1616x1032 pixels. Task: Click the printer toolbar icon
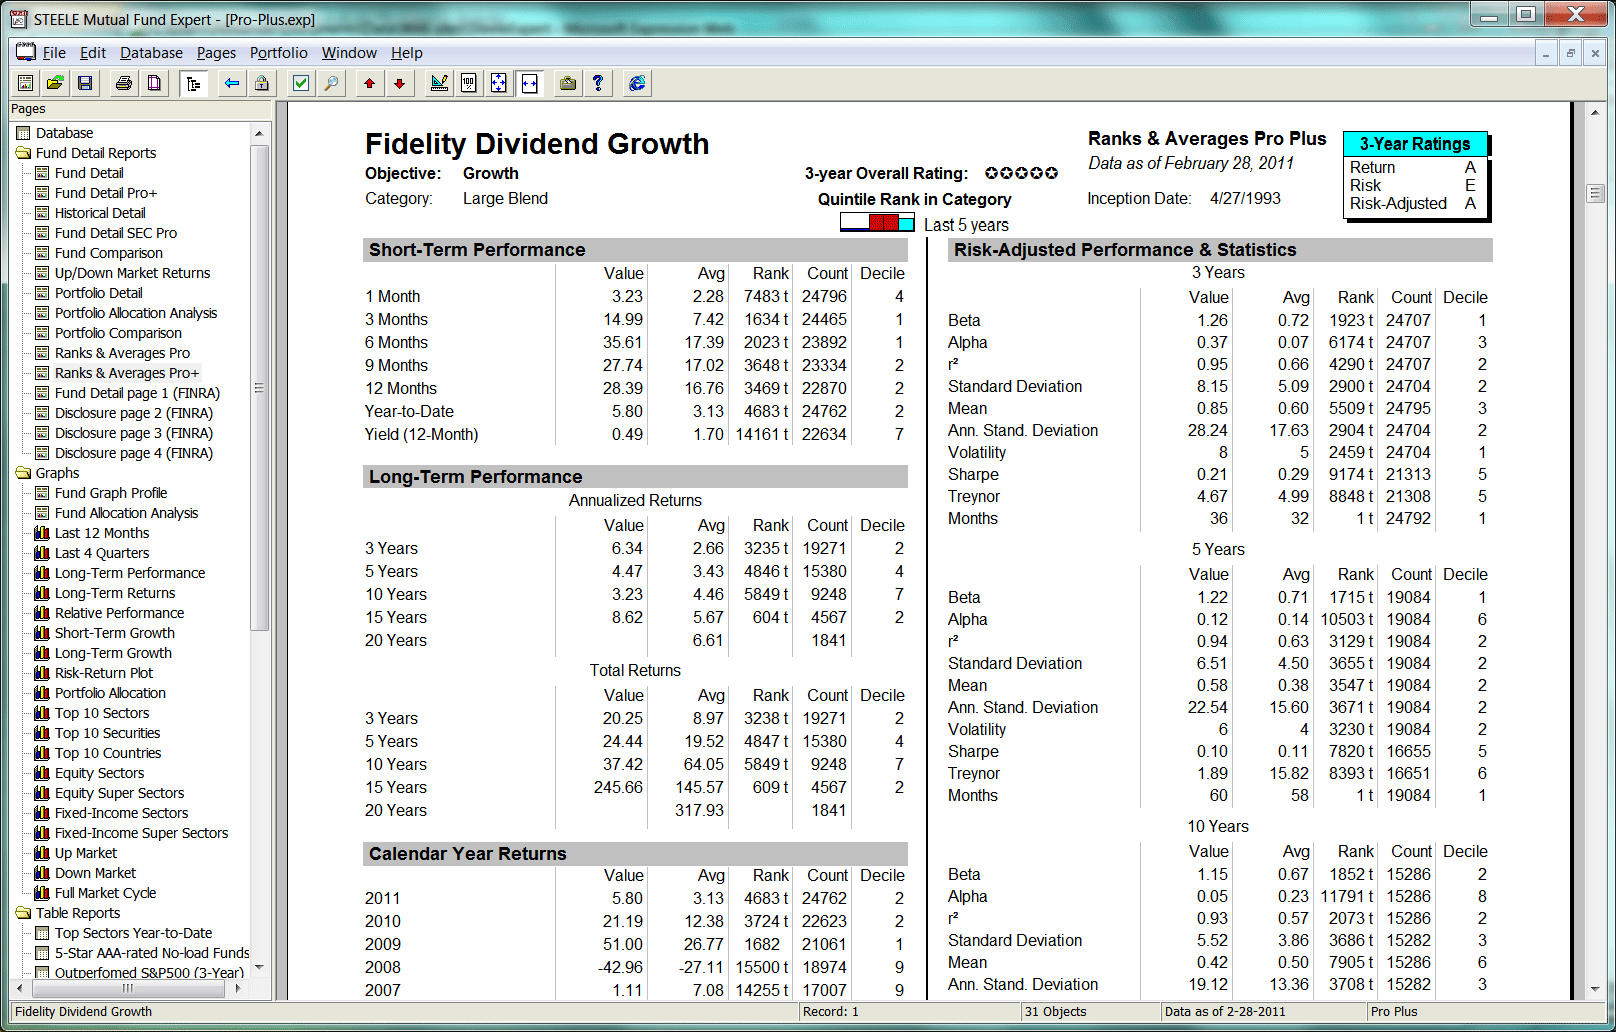124,84
